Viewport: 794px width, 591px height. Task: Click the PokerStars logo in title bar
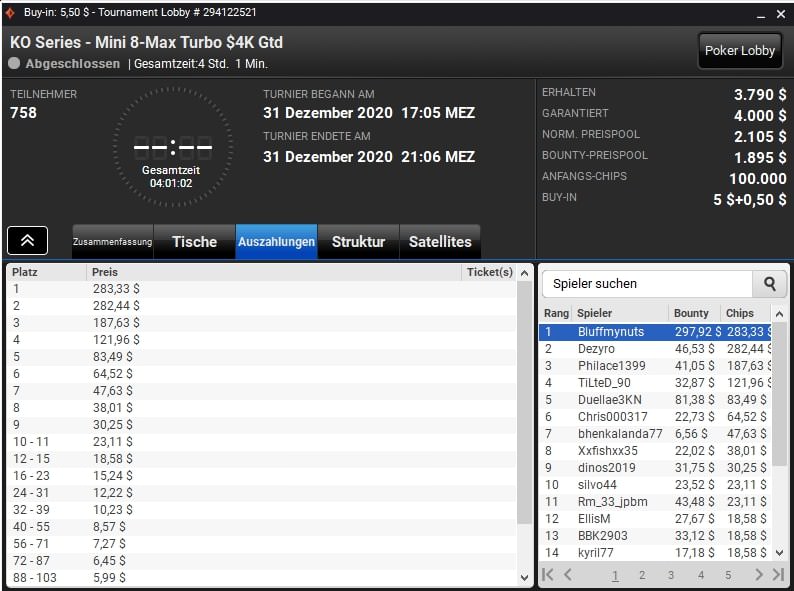[12, 13]
